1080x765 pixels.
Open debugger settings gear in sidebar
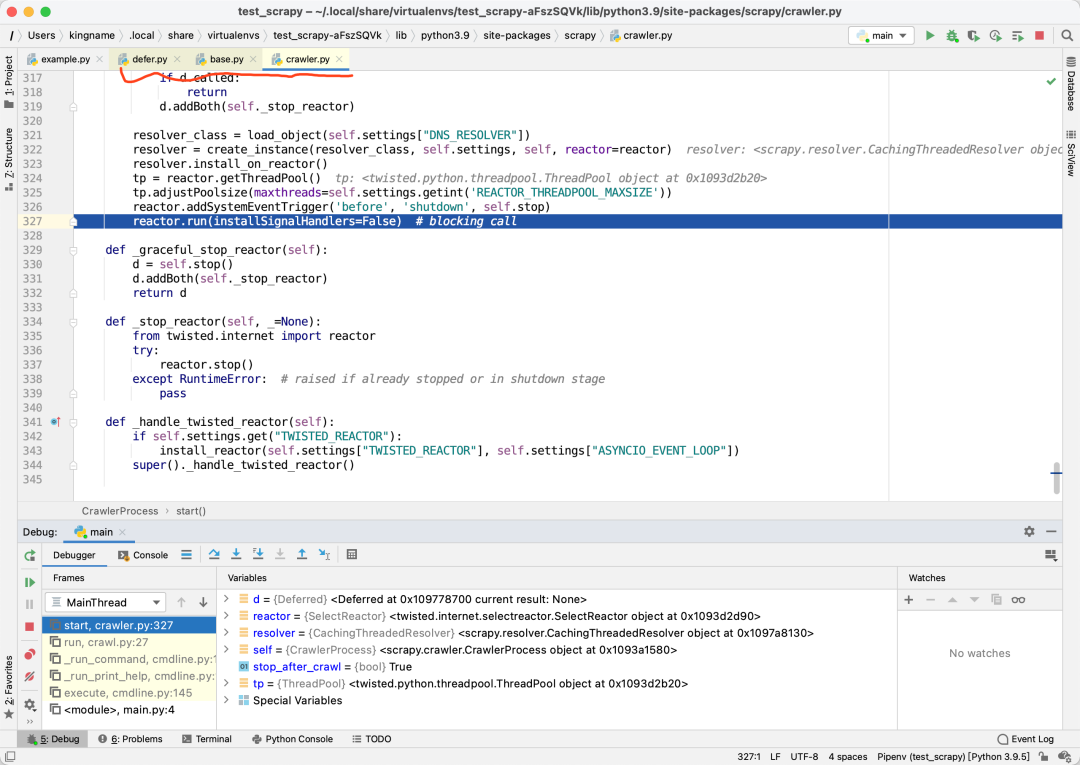tap(30, 704)
